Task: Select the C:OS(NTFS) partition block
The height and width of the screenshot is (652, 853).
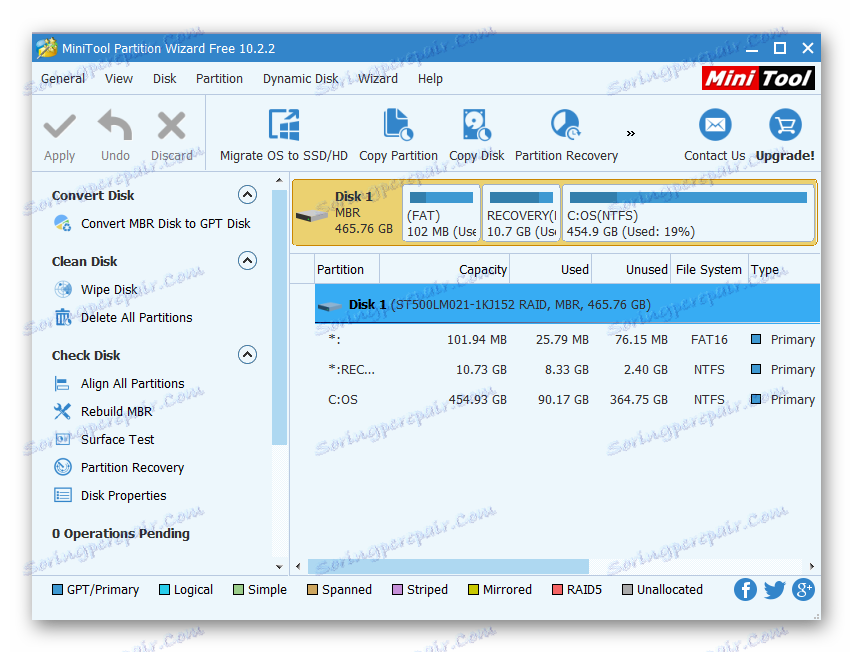Action: point(688,213)
